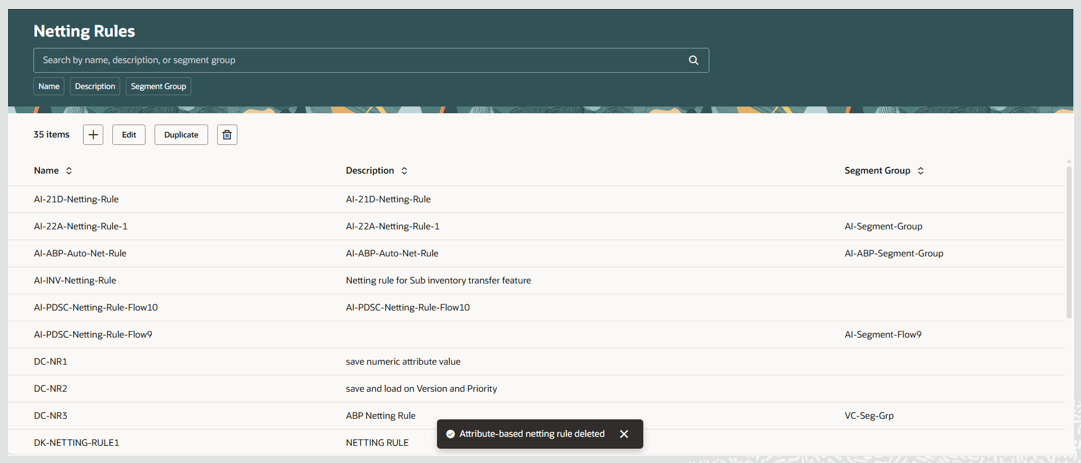Click the Edit button
1081x463 pixels.
[129, 135]
